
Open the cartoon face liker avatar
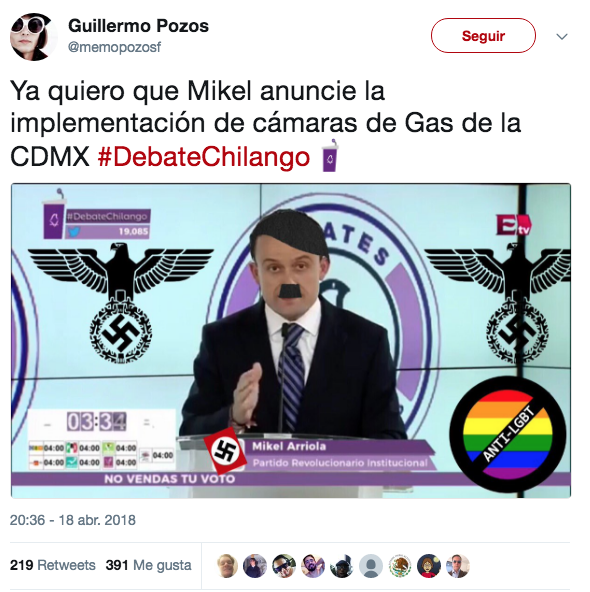pyautogui.click(x=429, y=566)
